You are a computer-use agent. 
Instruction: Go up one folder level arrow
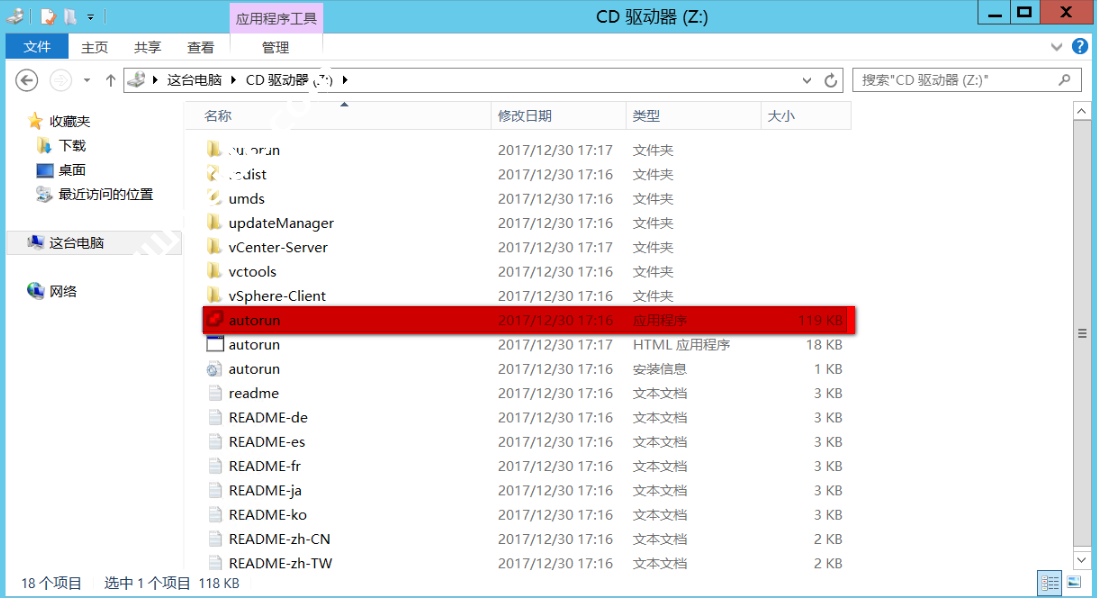pos(111,80)
